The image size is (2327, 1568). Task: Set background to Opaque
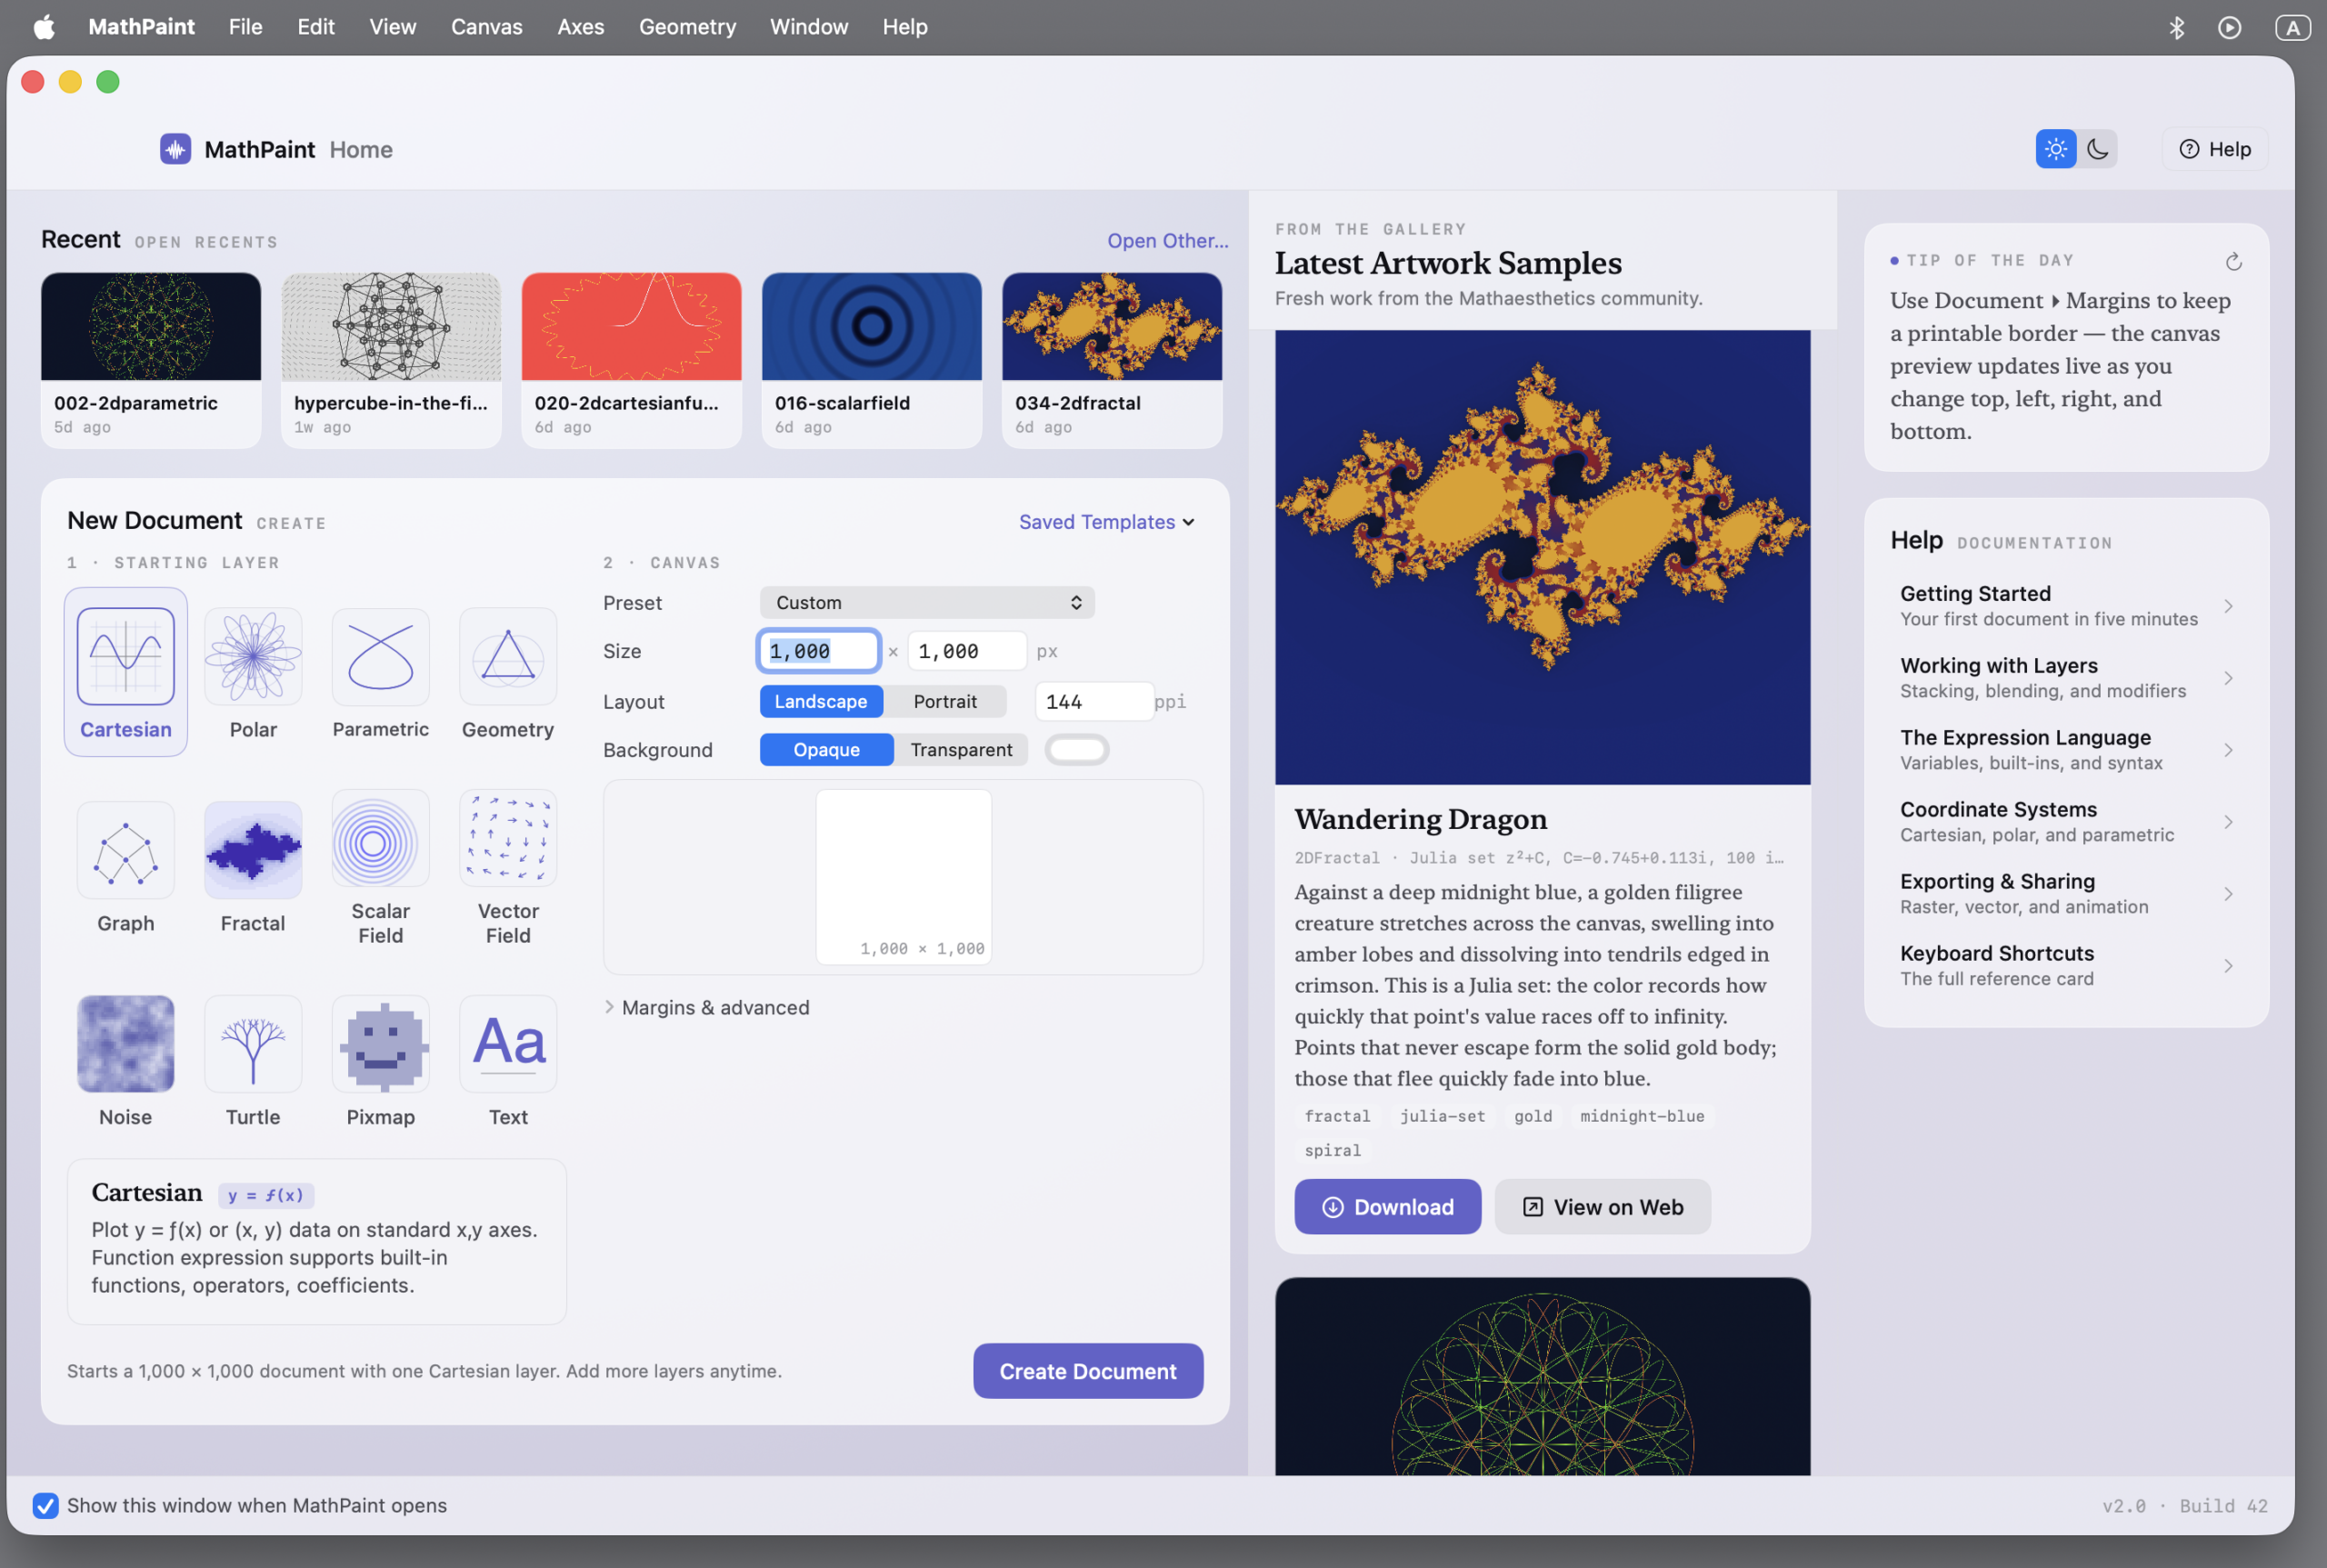826,749
